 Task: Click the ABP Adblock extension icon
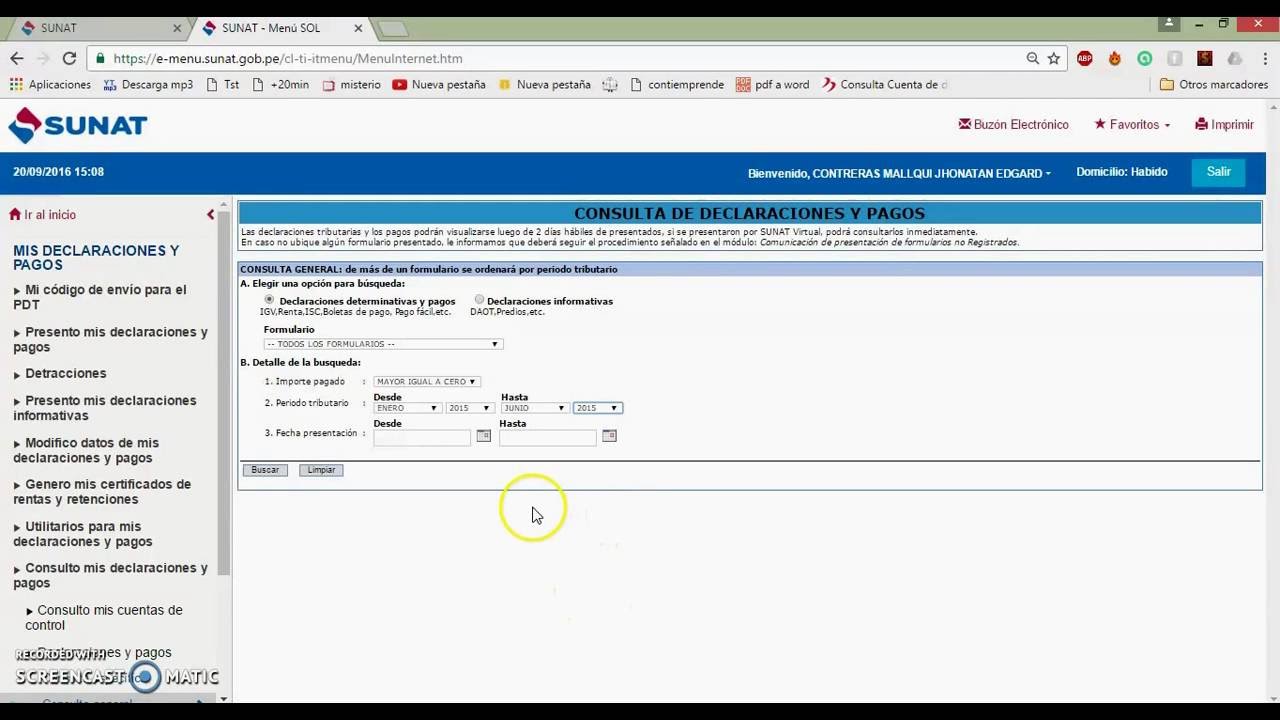tap(1085, 59)
